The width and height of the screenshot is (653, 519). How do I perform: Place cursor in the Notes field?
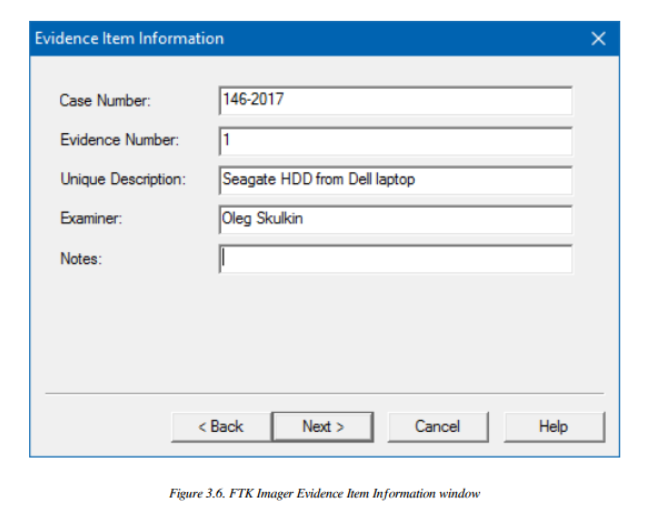[395, 259]
